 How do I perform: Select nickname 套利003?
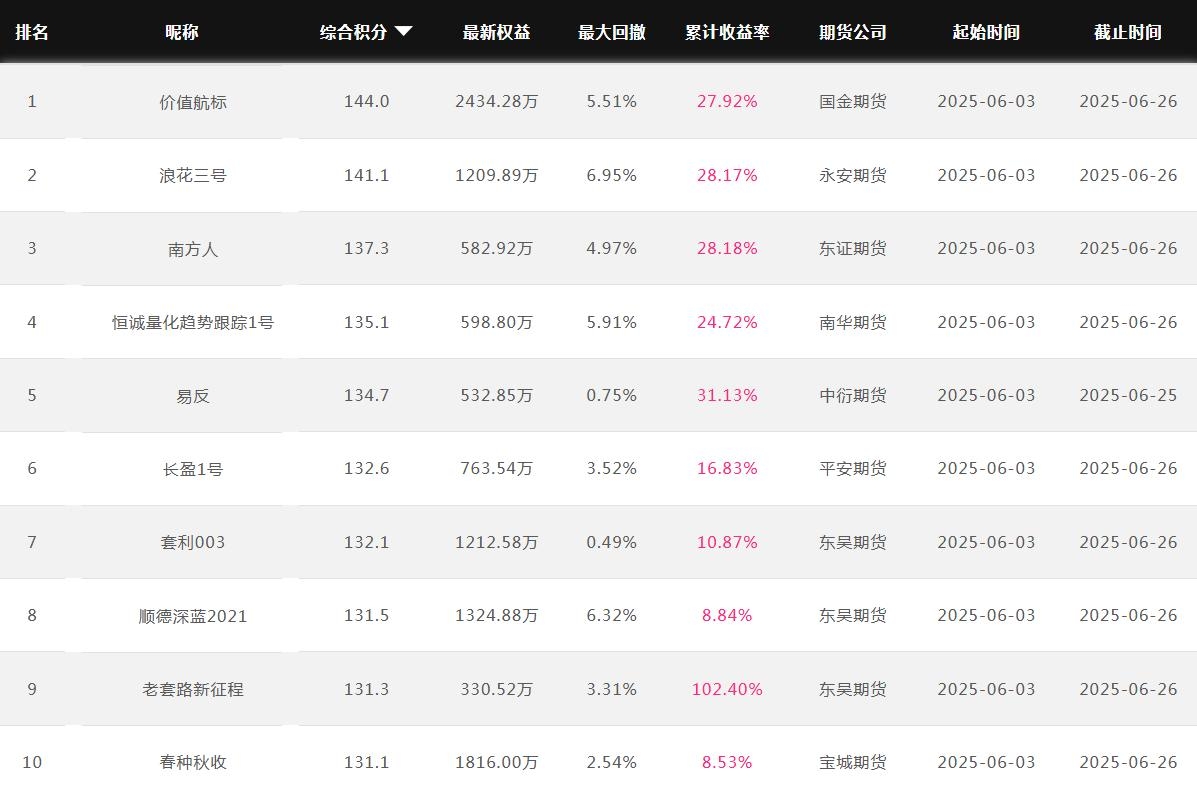coord(193,542)
